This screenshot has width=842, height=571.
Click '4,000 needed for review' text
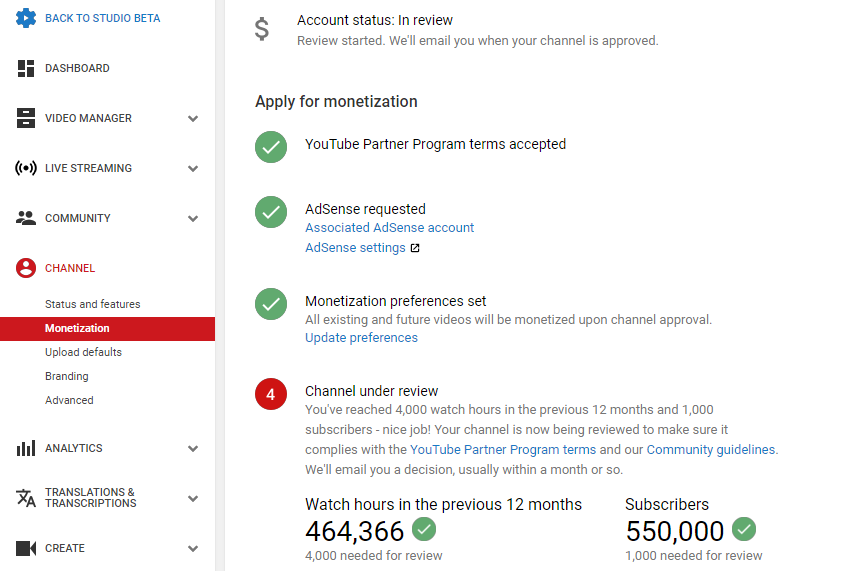(x=374, y=555)
